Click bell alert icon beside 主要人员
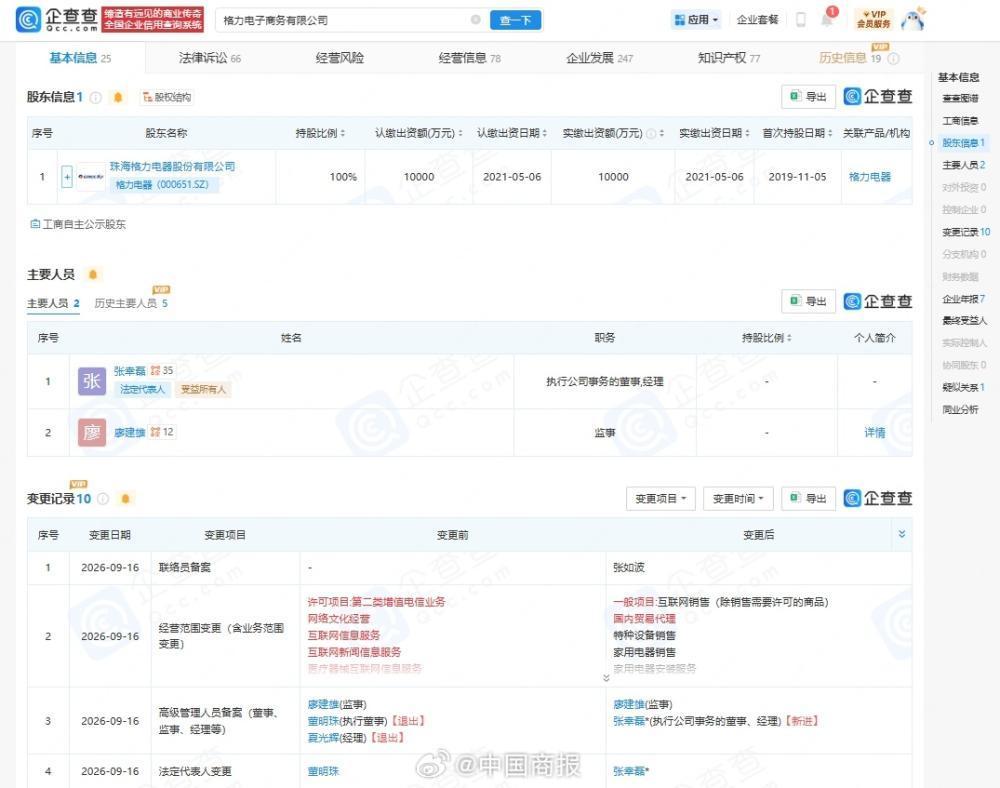This screenshot has height=788, width=1000. [93, 275]
